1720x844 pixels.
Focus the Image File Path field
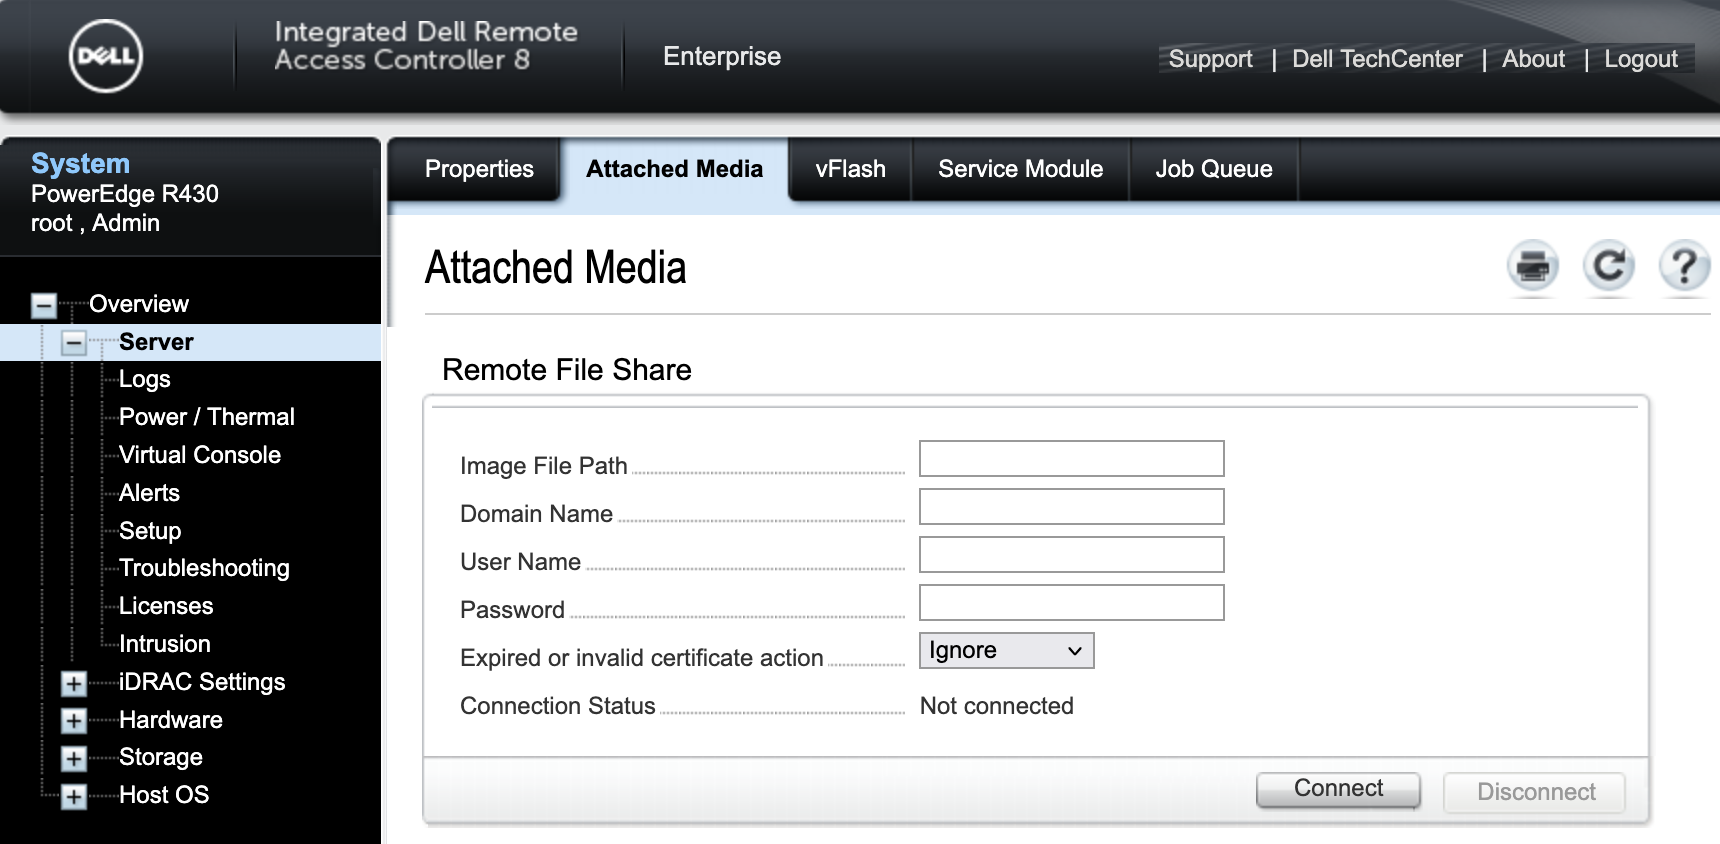(1072, 458)
